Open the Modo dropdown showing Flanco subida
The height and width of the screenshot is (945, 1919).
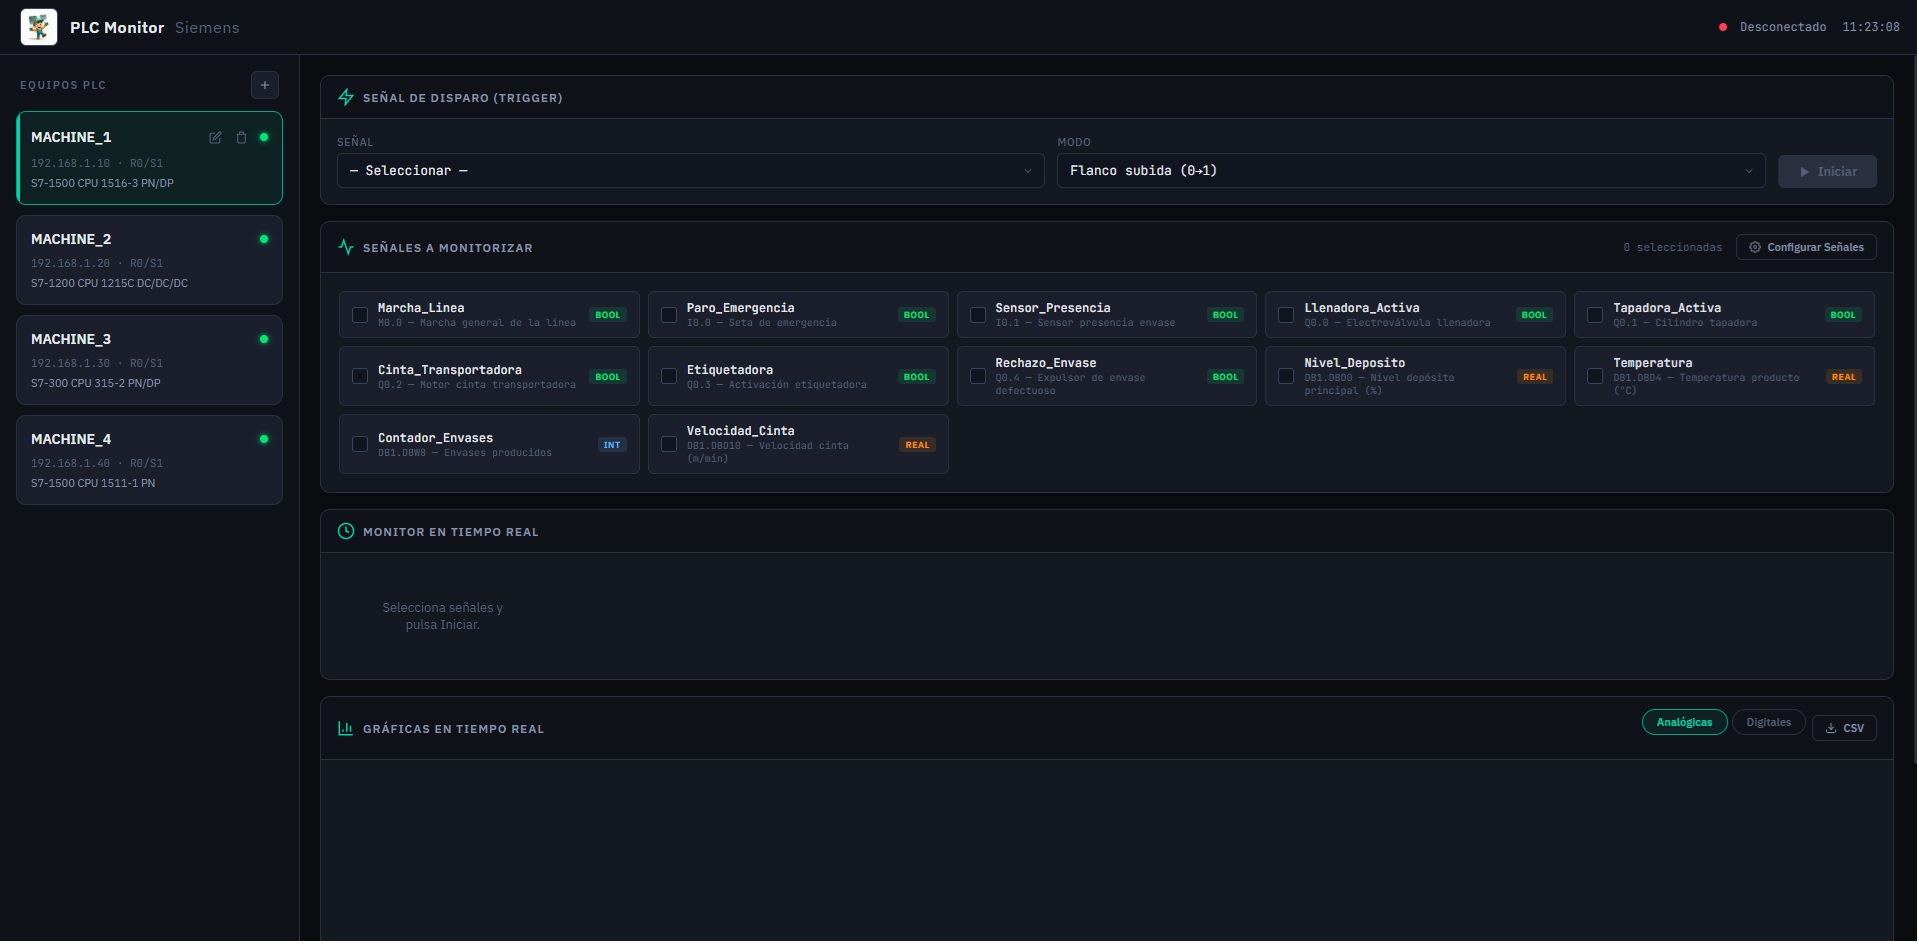coord(1410,171)
